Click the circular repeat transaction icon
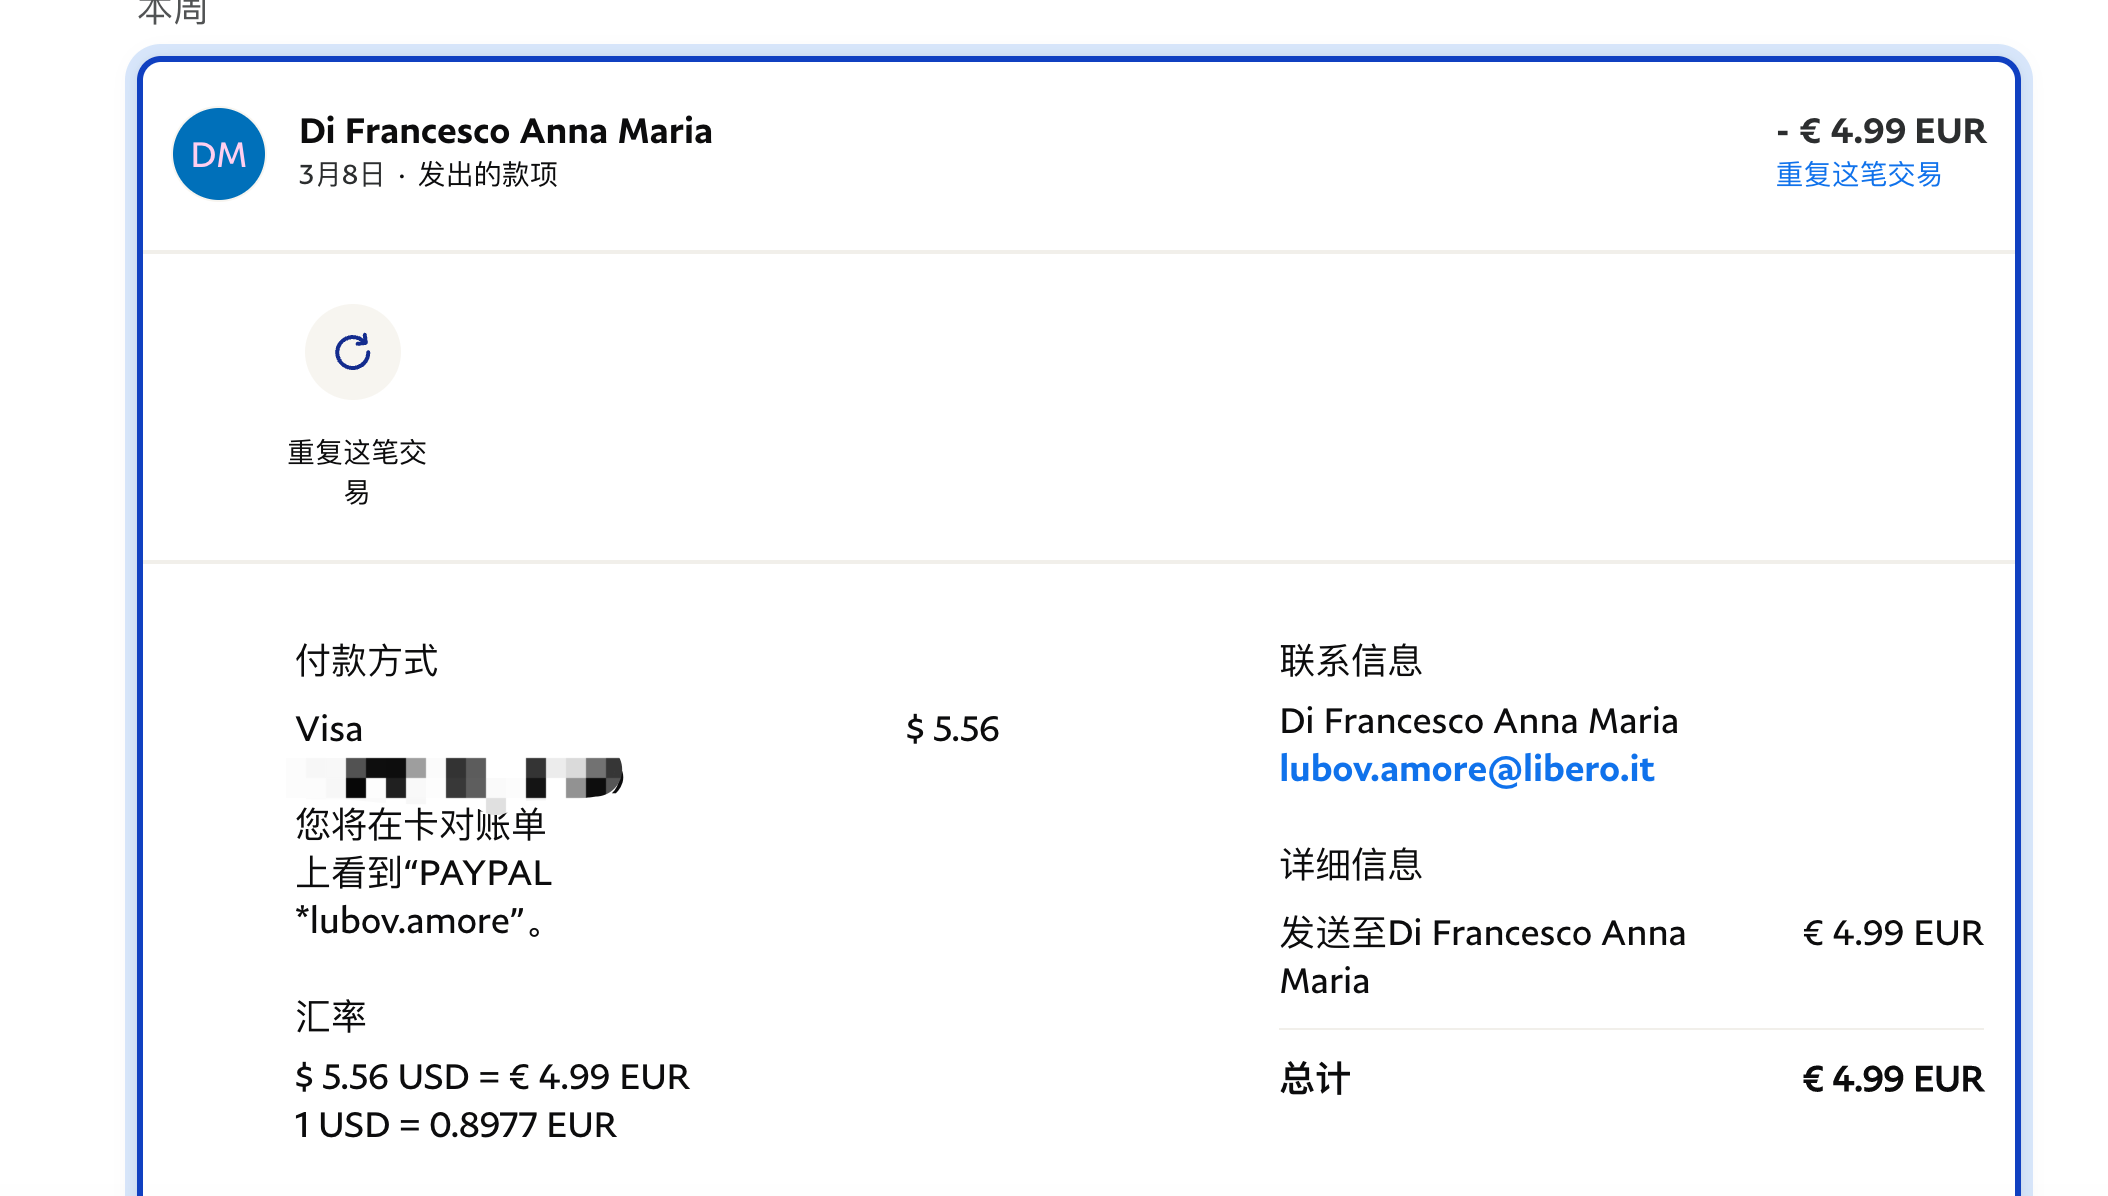Screen dimensions: 2108x1196 (352, 352)
